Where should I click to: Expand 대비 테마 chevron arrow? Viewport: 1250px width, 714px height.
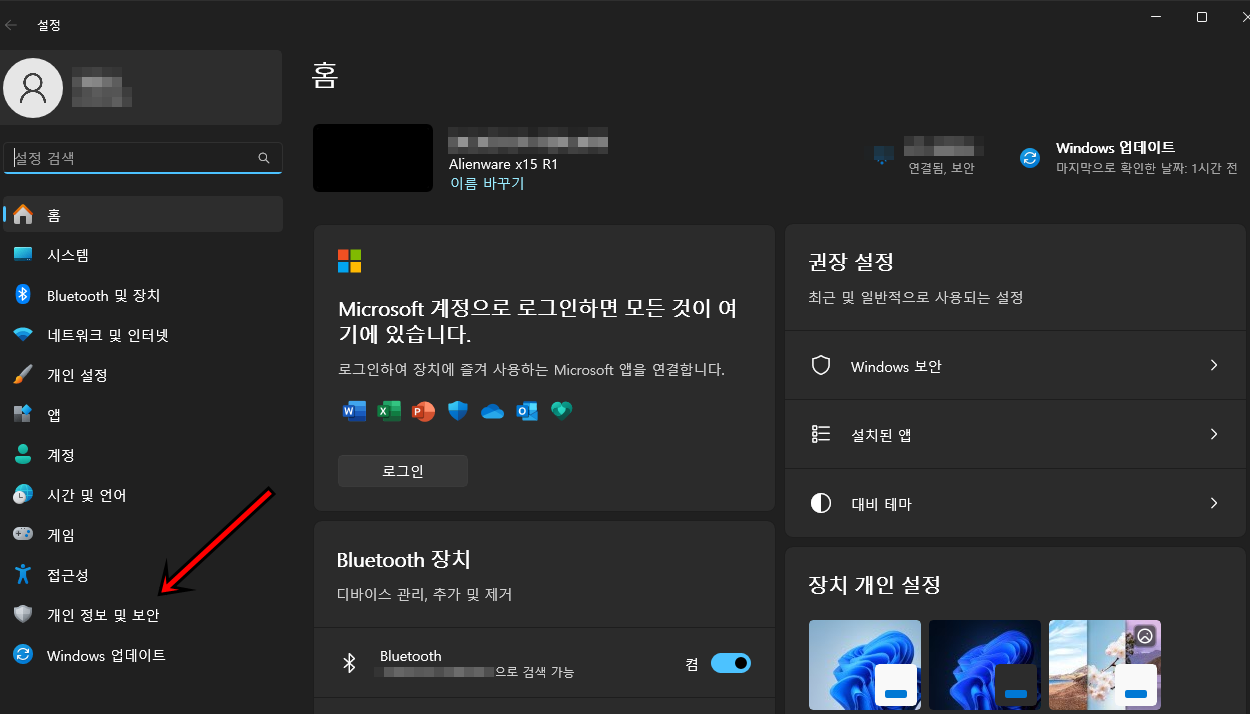[1214, 504]
